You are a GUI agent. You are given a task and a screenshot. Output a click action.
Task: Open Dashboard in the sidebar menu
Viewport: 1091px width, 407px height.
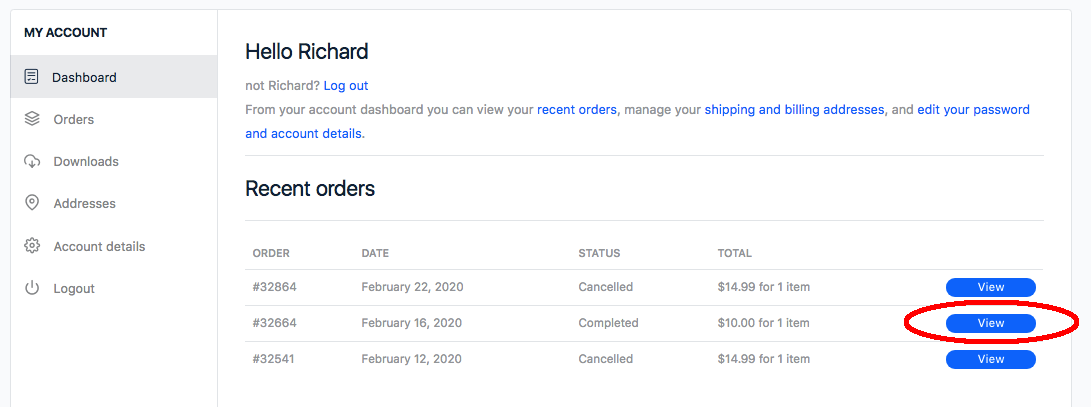pos(84,77)
